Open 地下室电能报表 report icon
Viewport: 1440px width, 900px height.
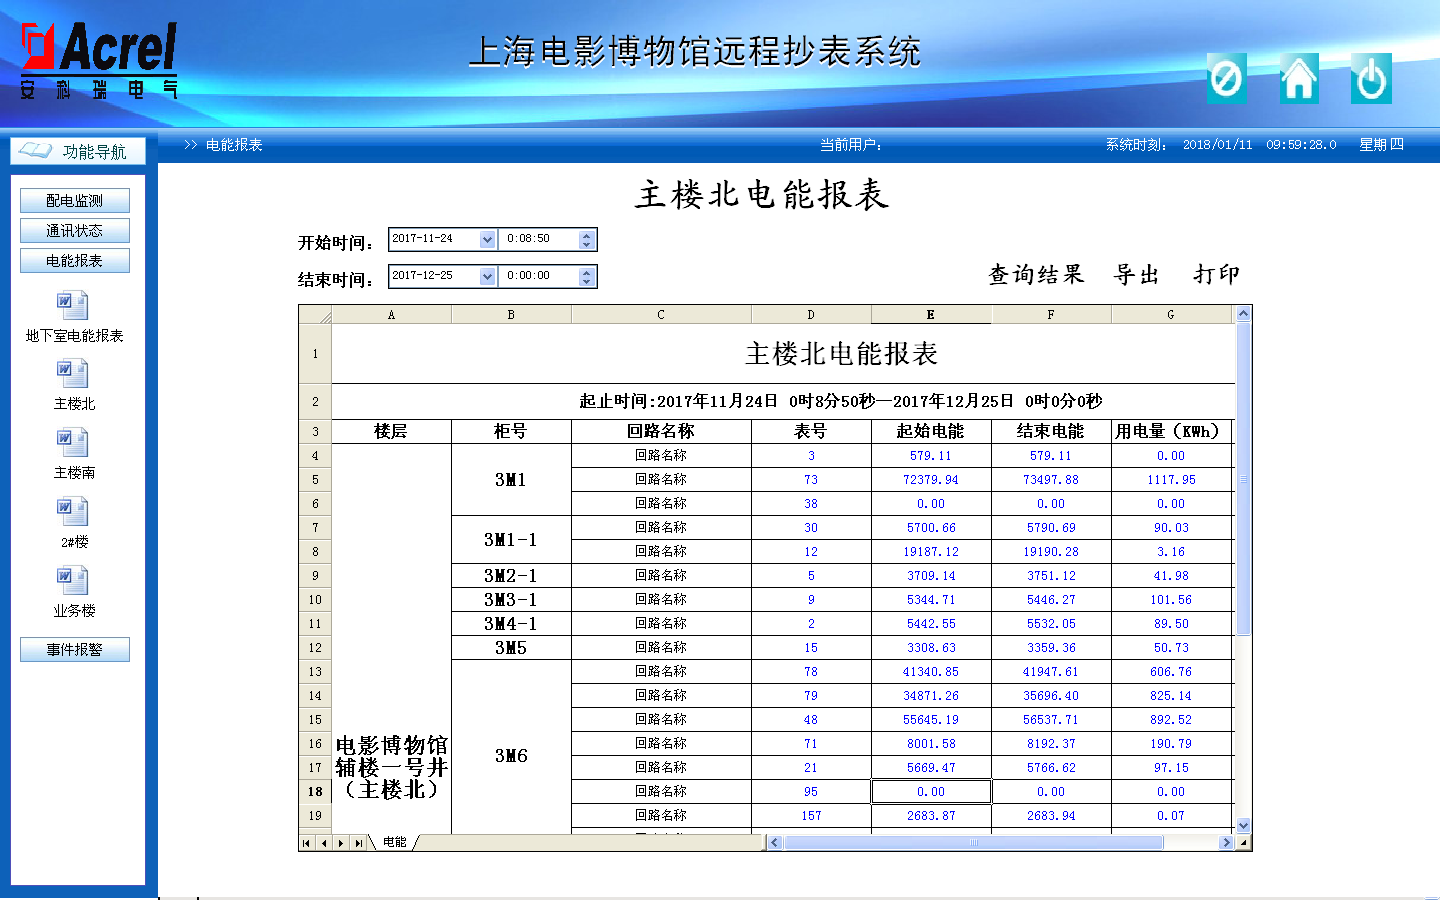[73, 305]
